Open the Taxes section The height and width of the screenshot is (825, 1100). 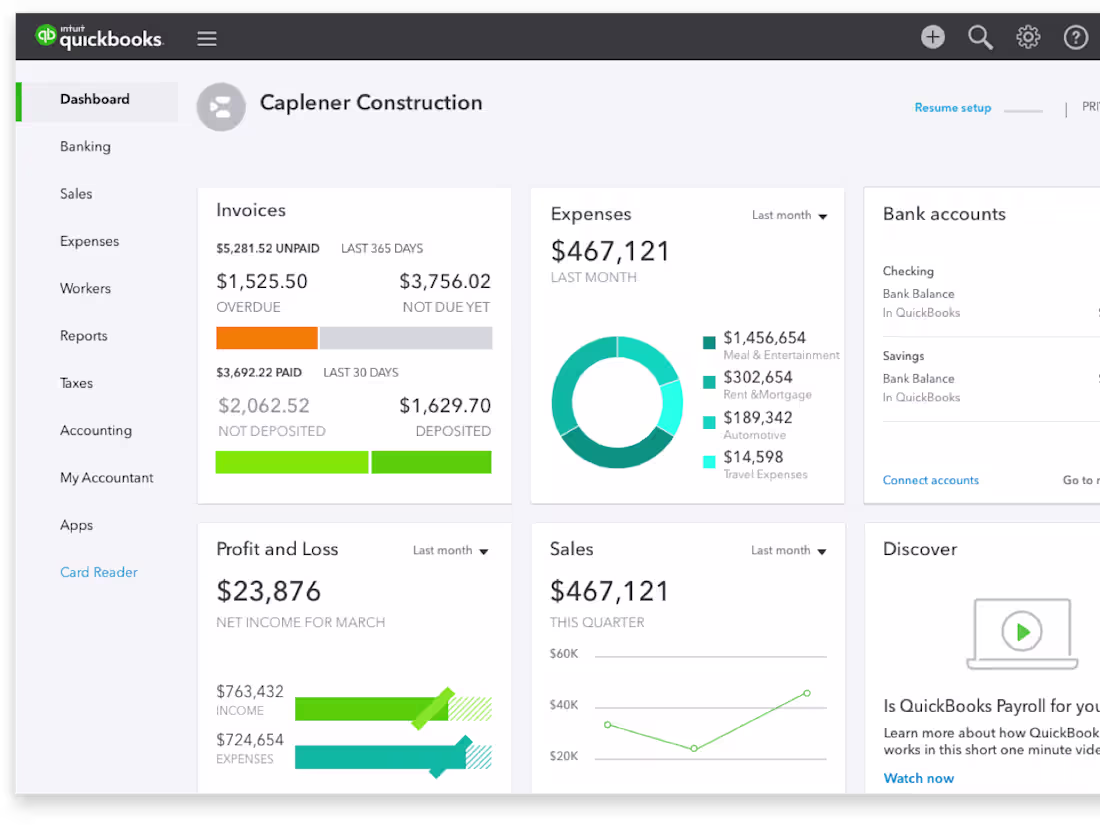(x=76, y=383)
